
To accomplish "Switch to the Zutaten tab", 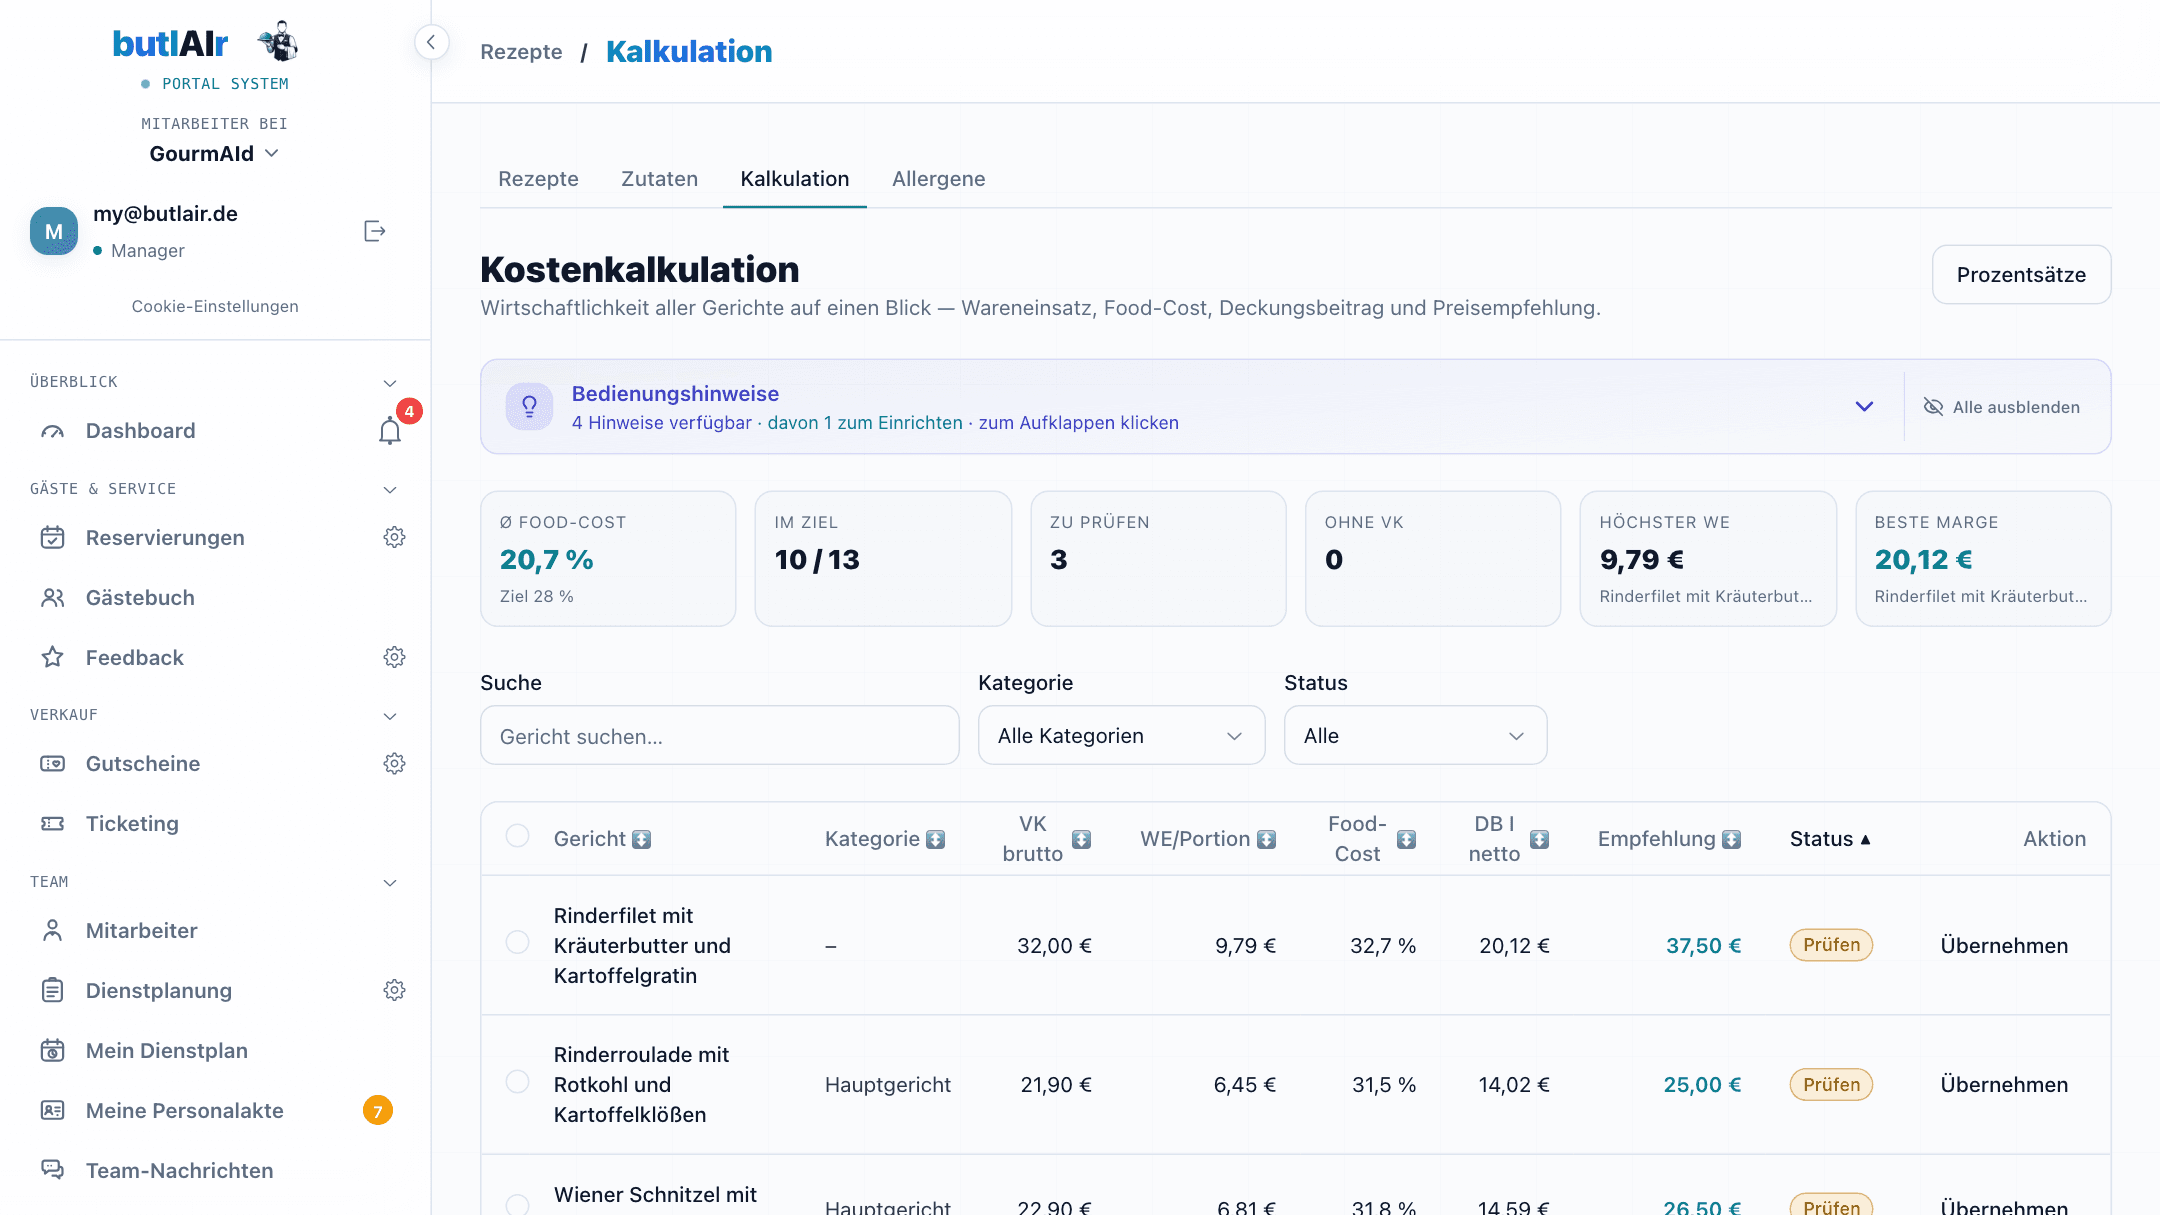I will pos(659,179).
